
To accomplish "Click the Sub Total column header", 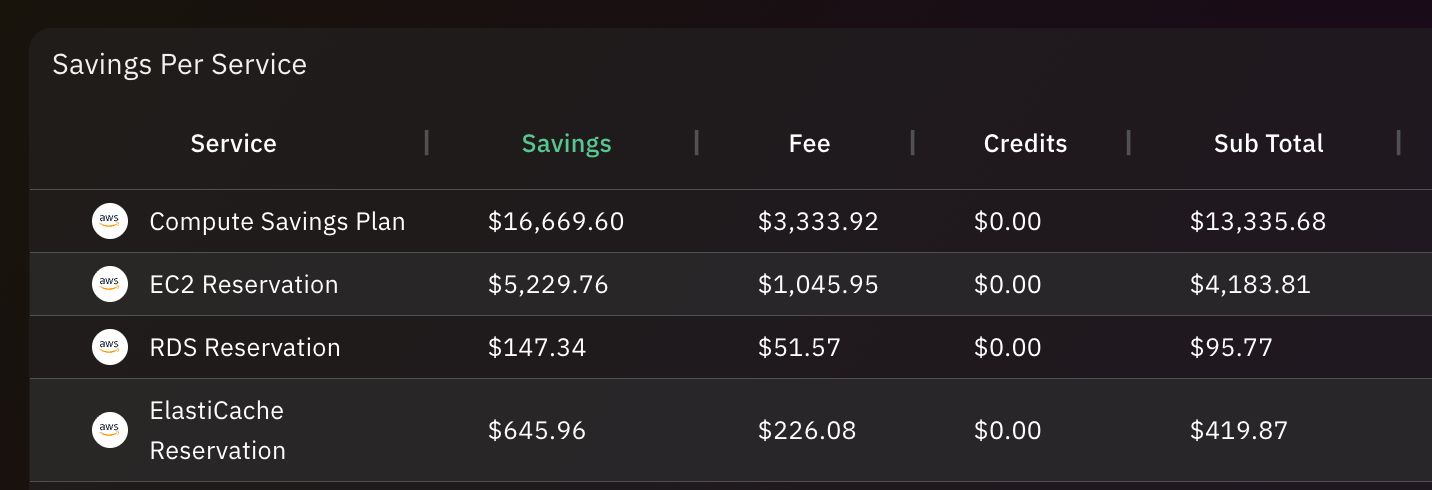I will 1268,143.
